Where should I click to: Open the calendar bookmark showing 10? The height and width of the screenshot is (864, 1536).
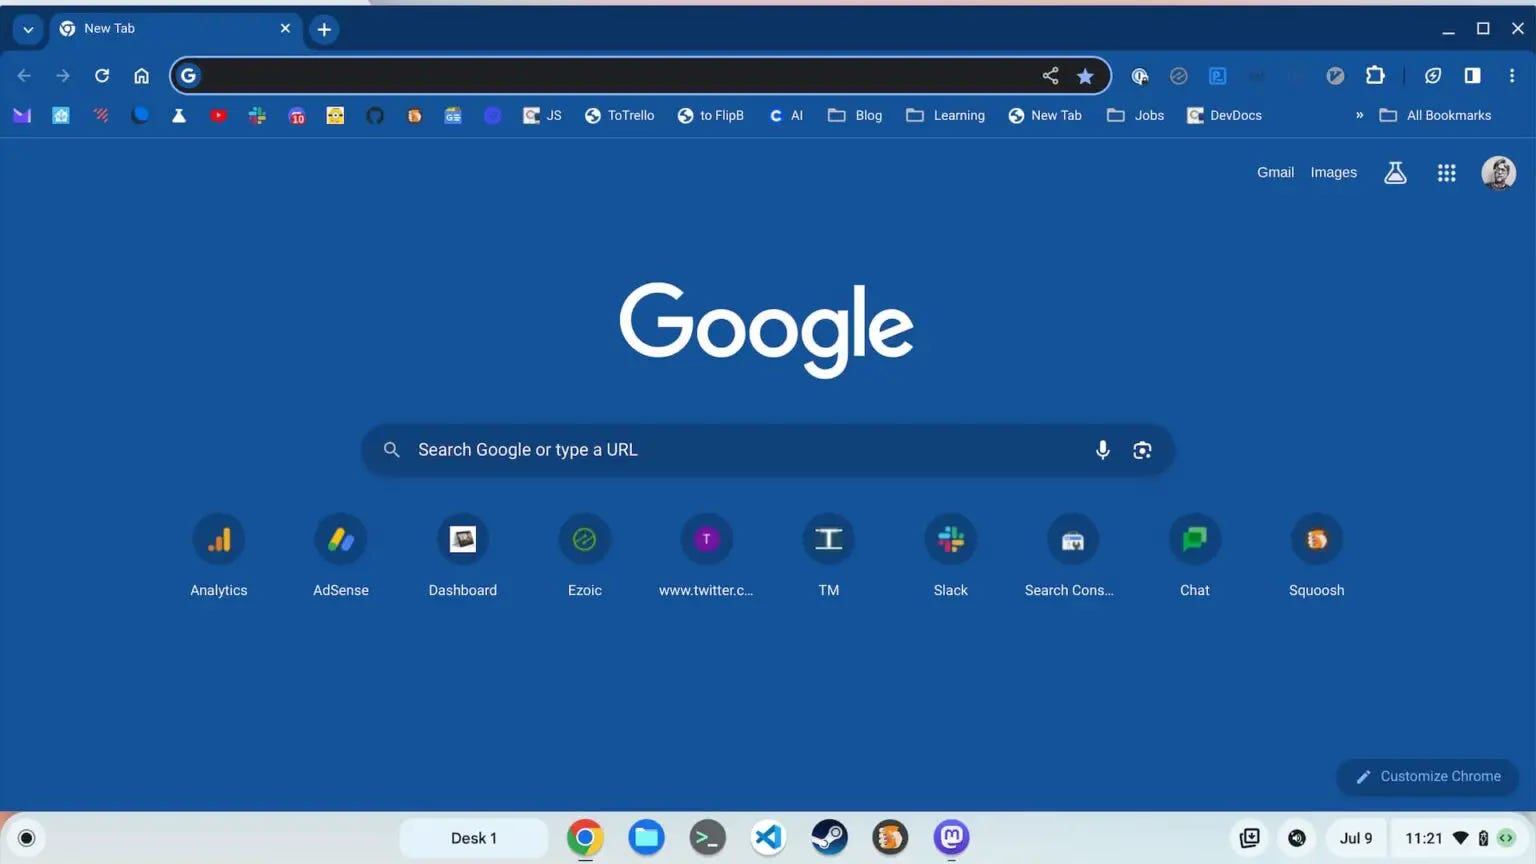[x=297, y=116]
